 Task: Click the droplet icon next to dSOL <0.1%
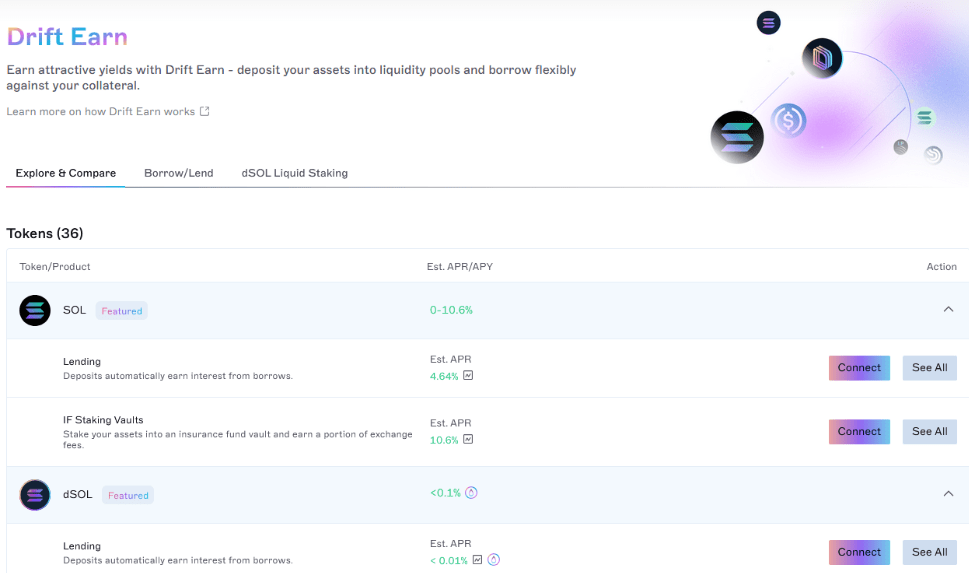pyautogui.click(x=471, y=492)
